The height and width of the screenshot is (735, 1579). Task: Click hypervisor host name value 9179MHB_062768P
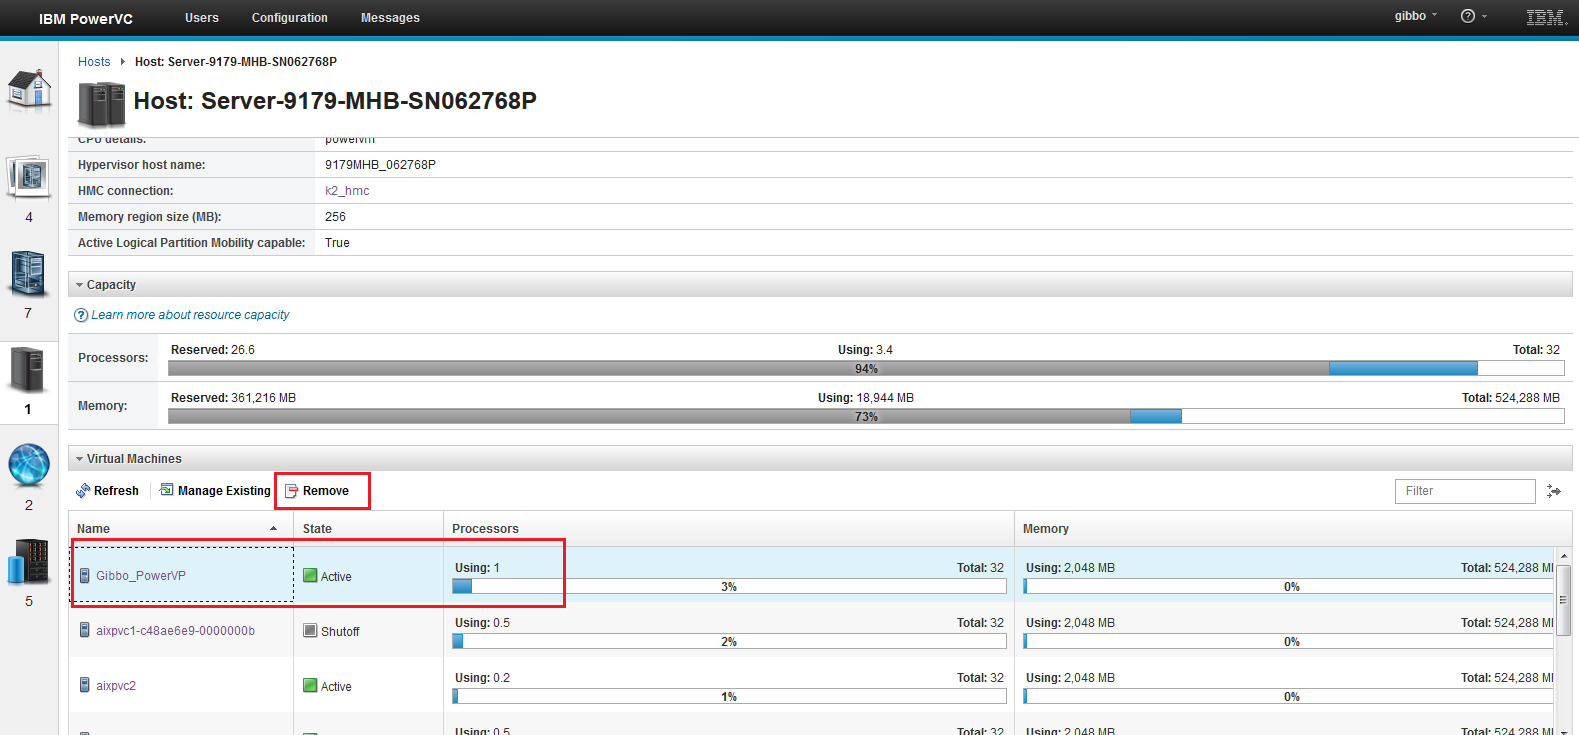(380, 165)
